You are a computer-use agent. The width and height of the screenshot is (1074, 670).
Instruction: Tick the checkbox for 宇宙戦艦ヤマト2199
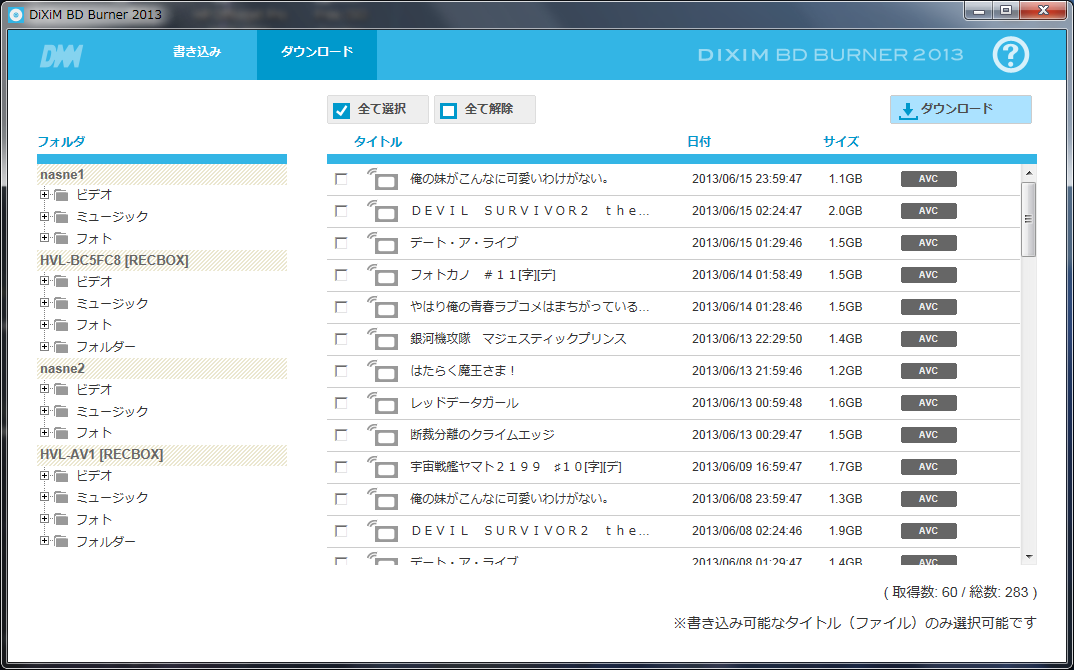pos(341,467)
